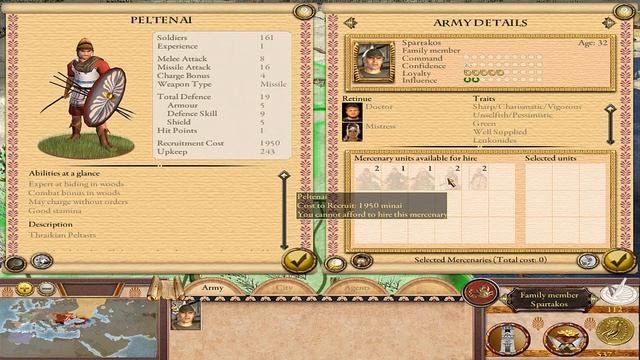640x360 pixels.
Task: Select the first mercenary unit card for hire
Action: [x=367, y=177]
